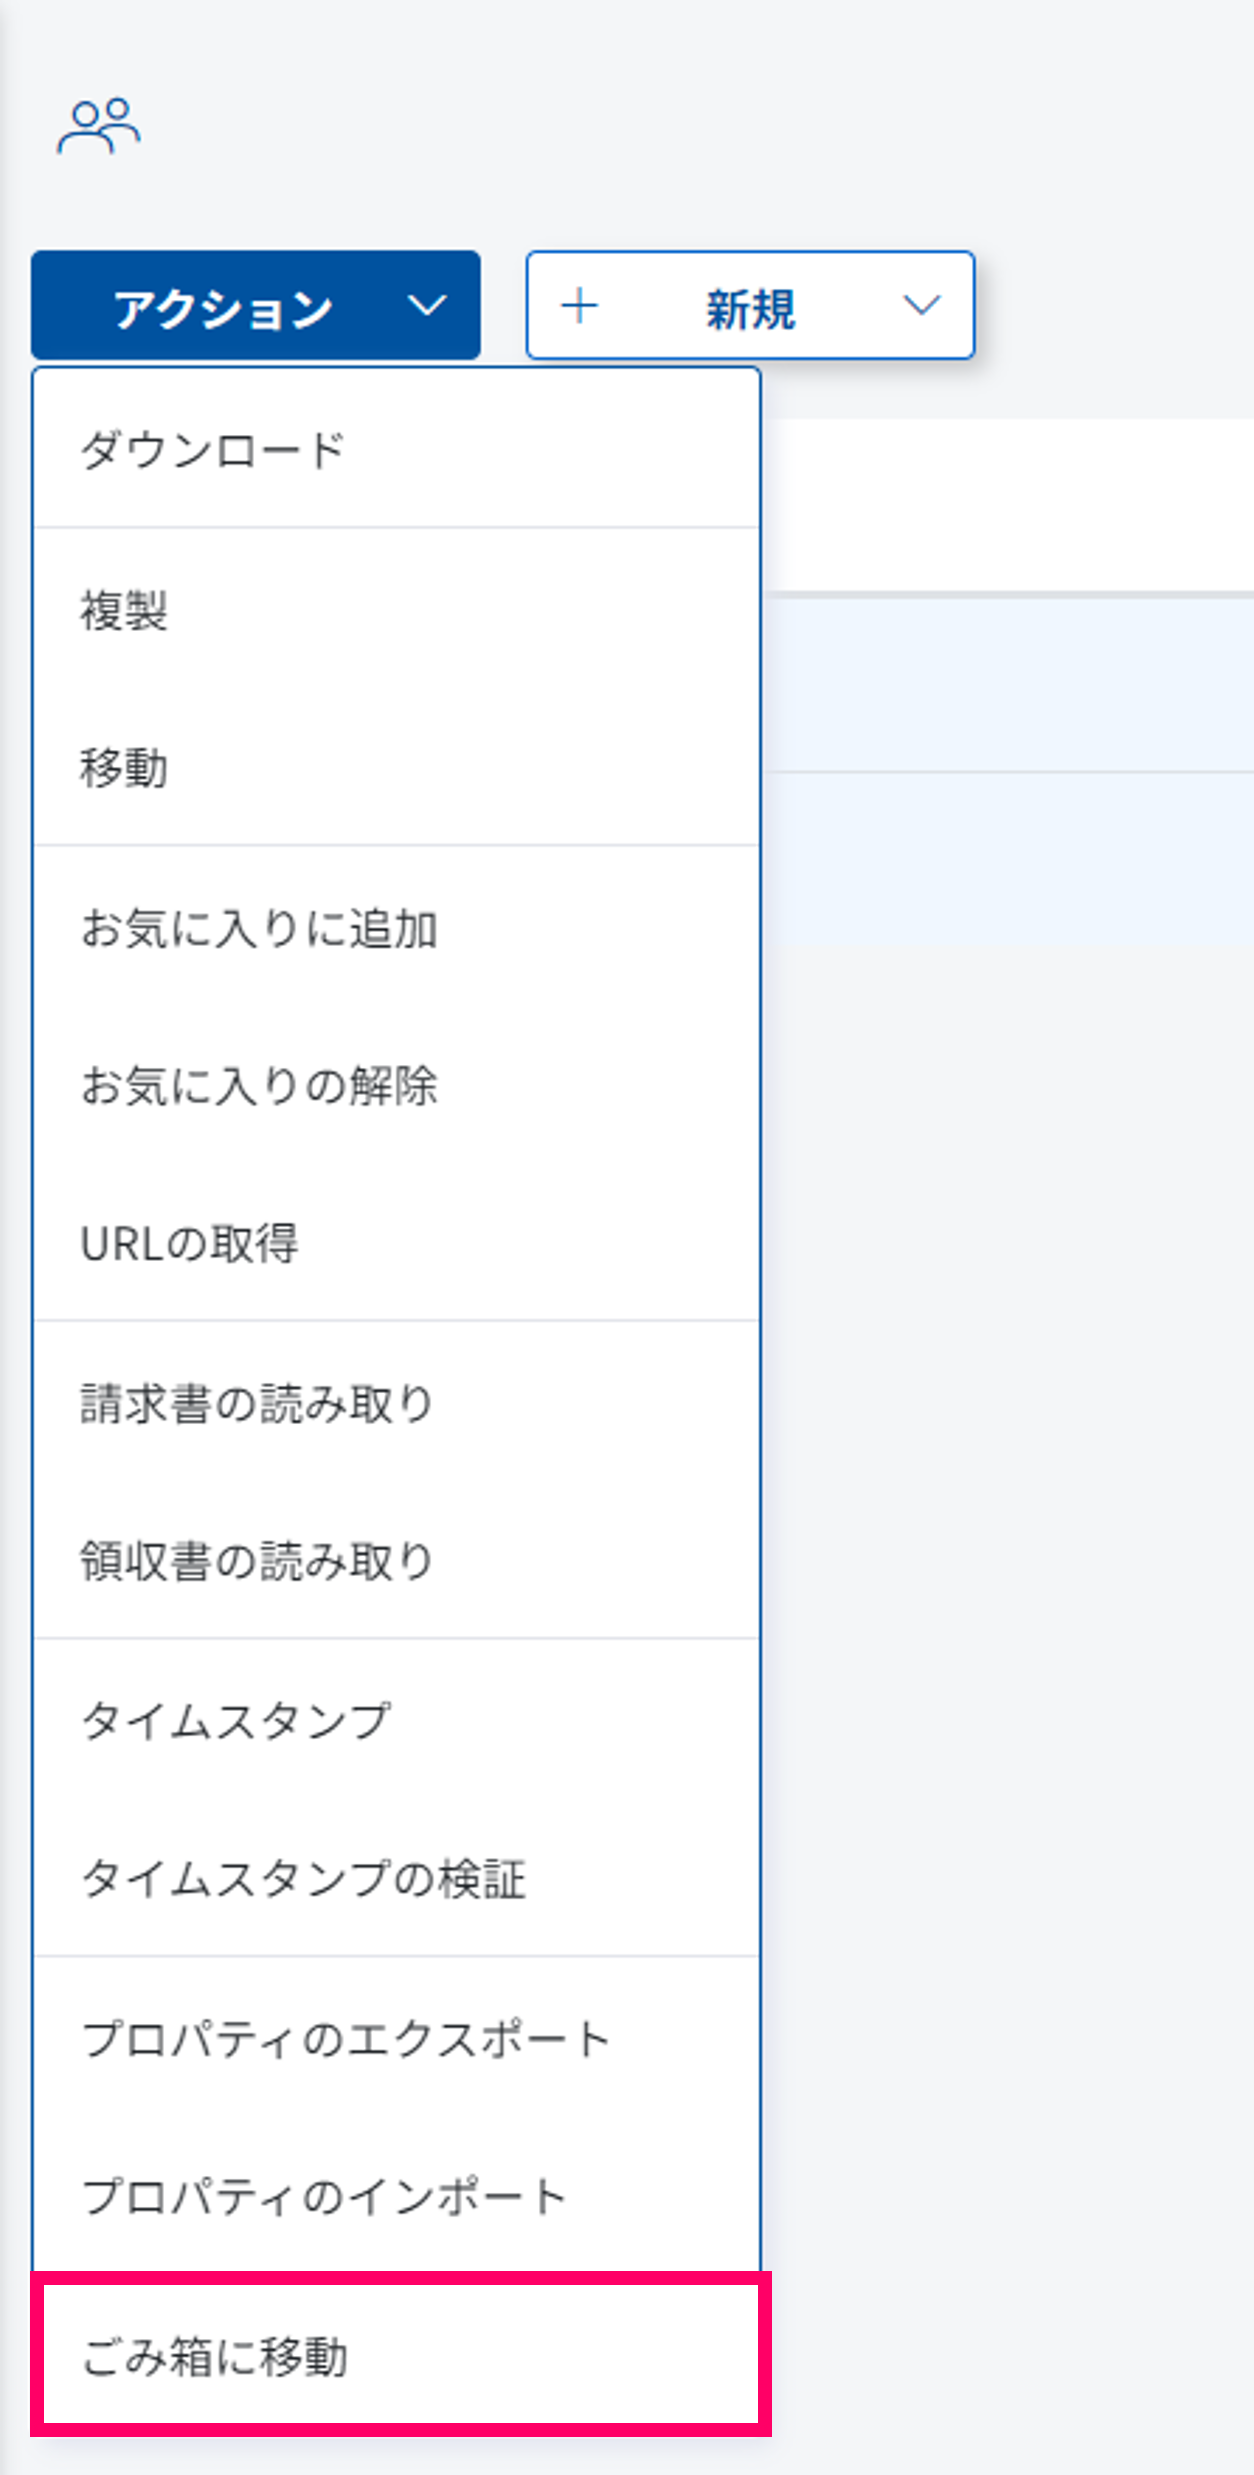Screen dimensions: 1254x2475
Task: Click URLの取得 menu item
Action: click(189, 1244)
